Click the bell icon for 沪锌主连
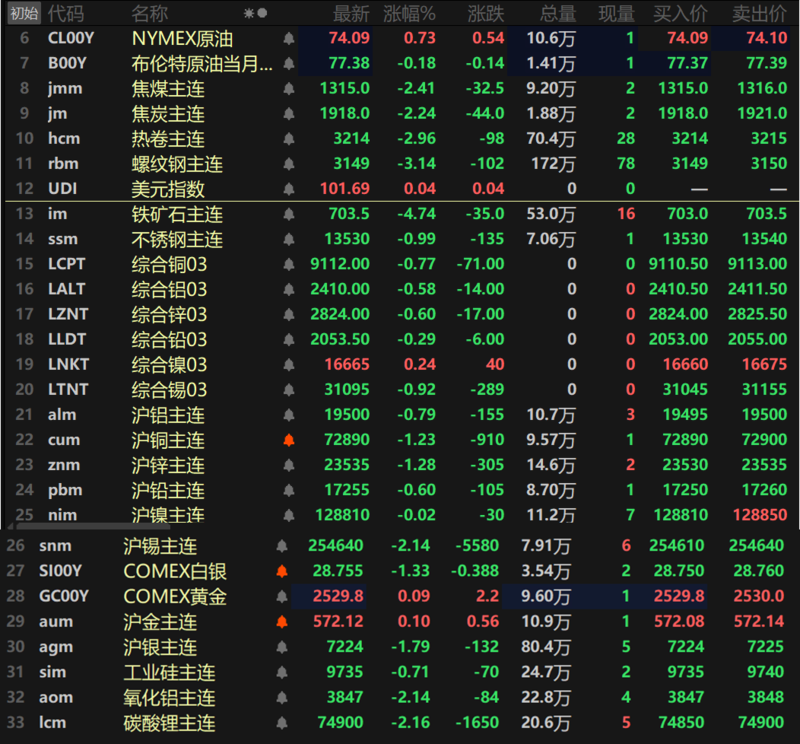 point(289,465)
